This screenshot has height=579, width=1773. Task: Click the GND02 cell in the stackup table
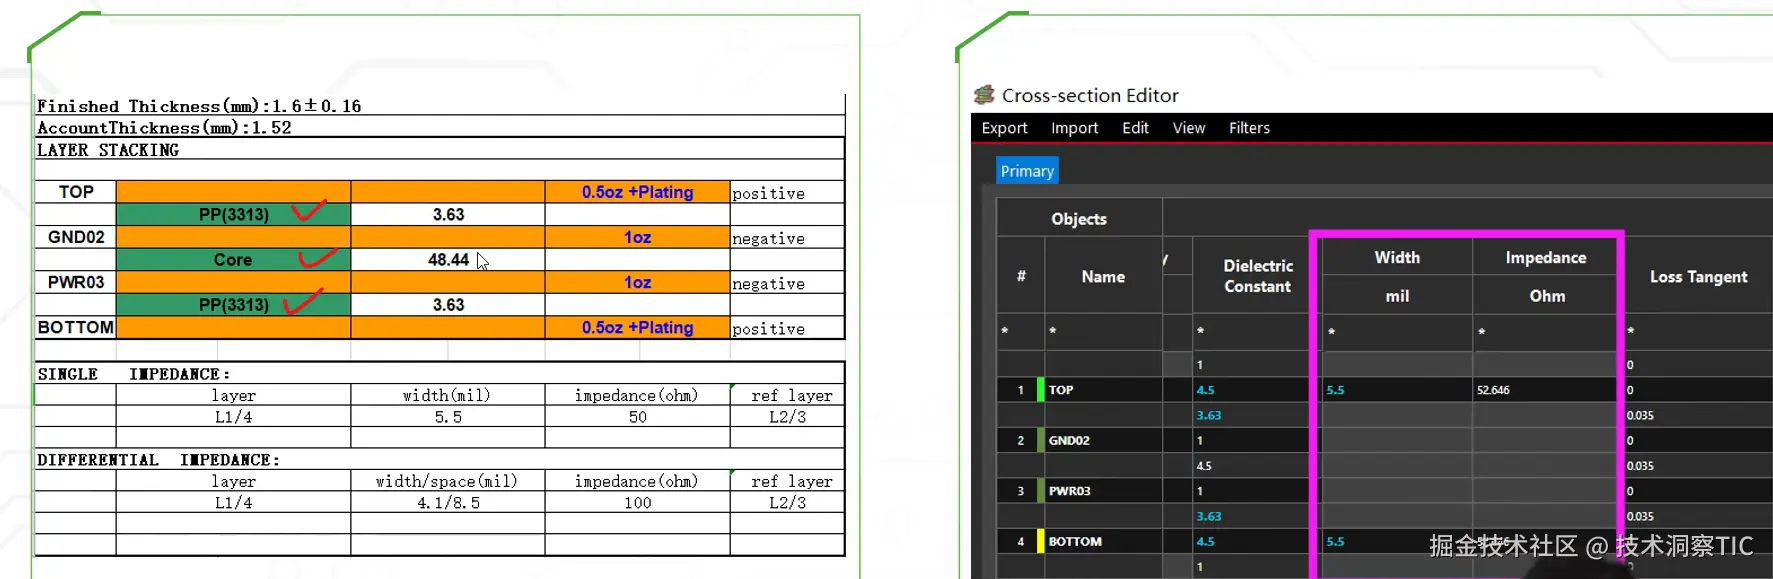(x=76, y=237)
